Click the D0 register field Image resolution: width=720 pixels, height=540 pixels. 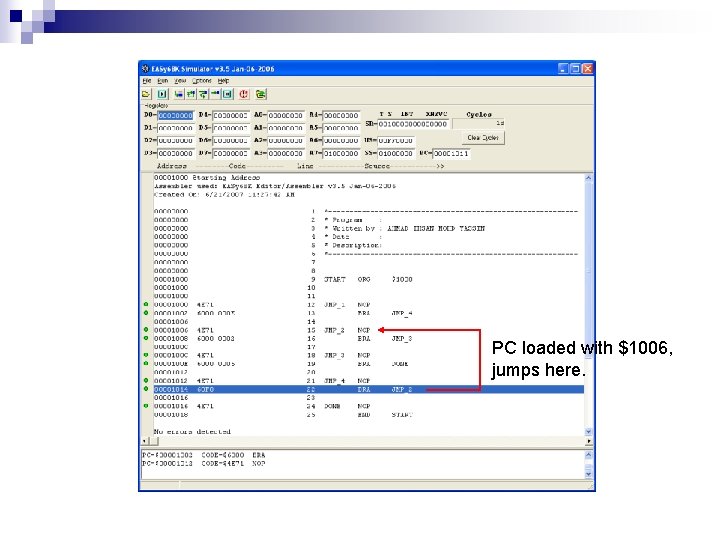click(x=175, y=116)
